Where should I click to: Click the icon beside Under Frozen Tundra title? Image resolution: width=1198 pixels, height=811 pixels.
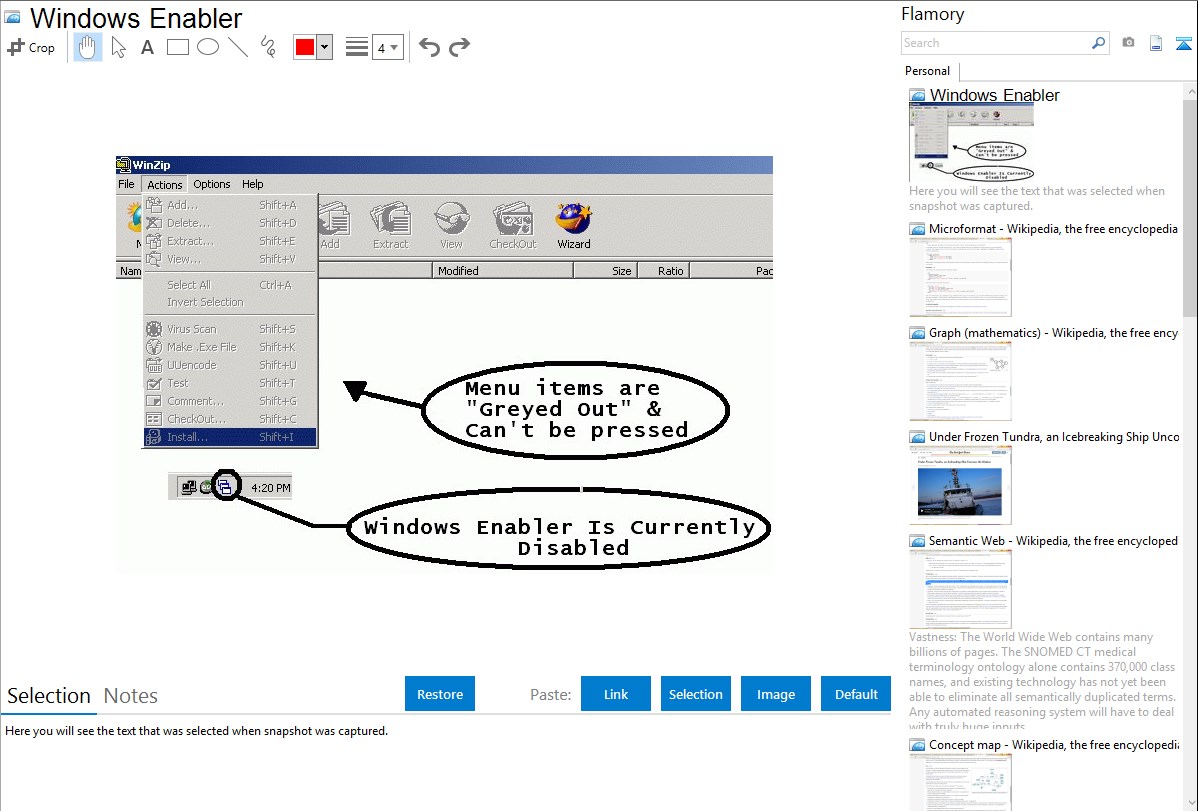click(917, 437)
